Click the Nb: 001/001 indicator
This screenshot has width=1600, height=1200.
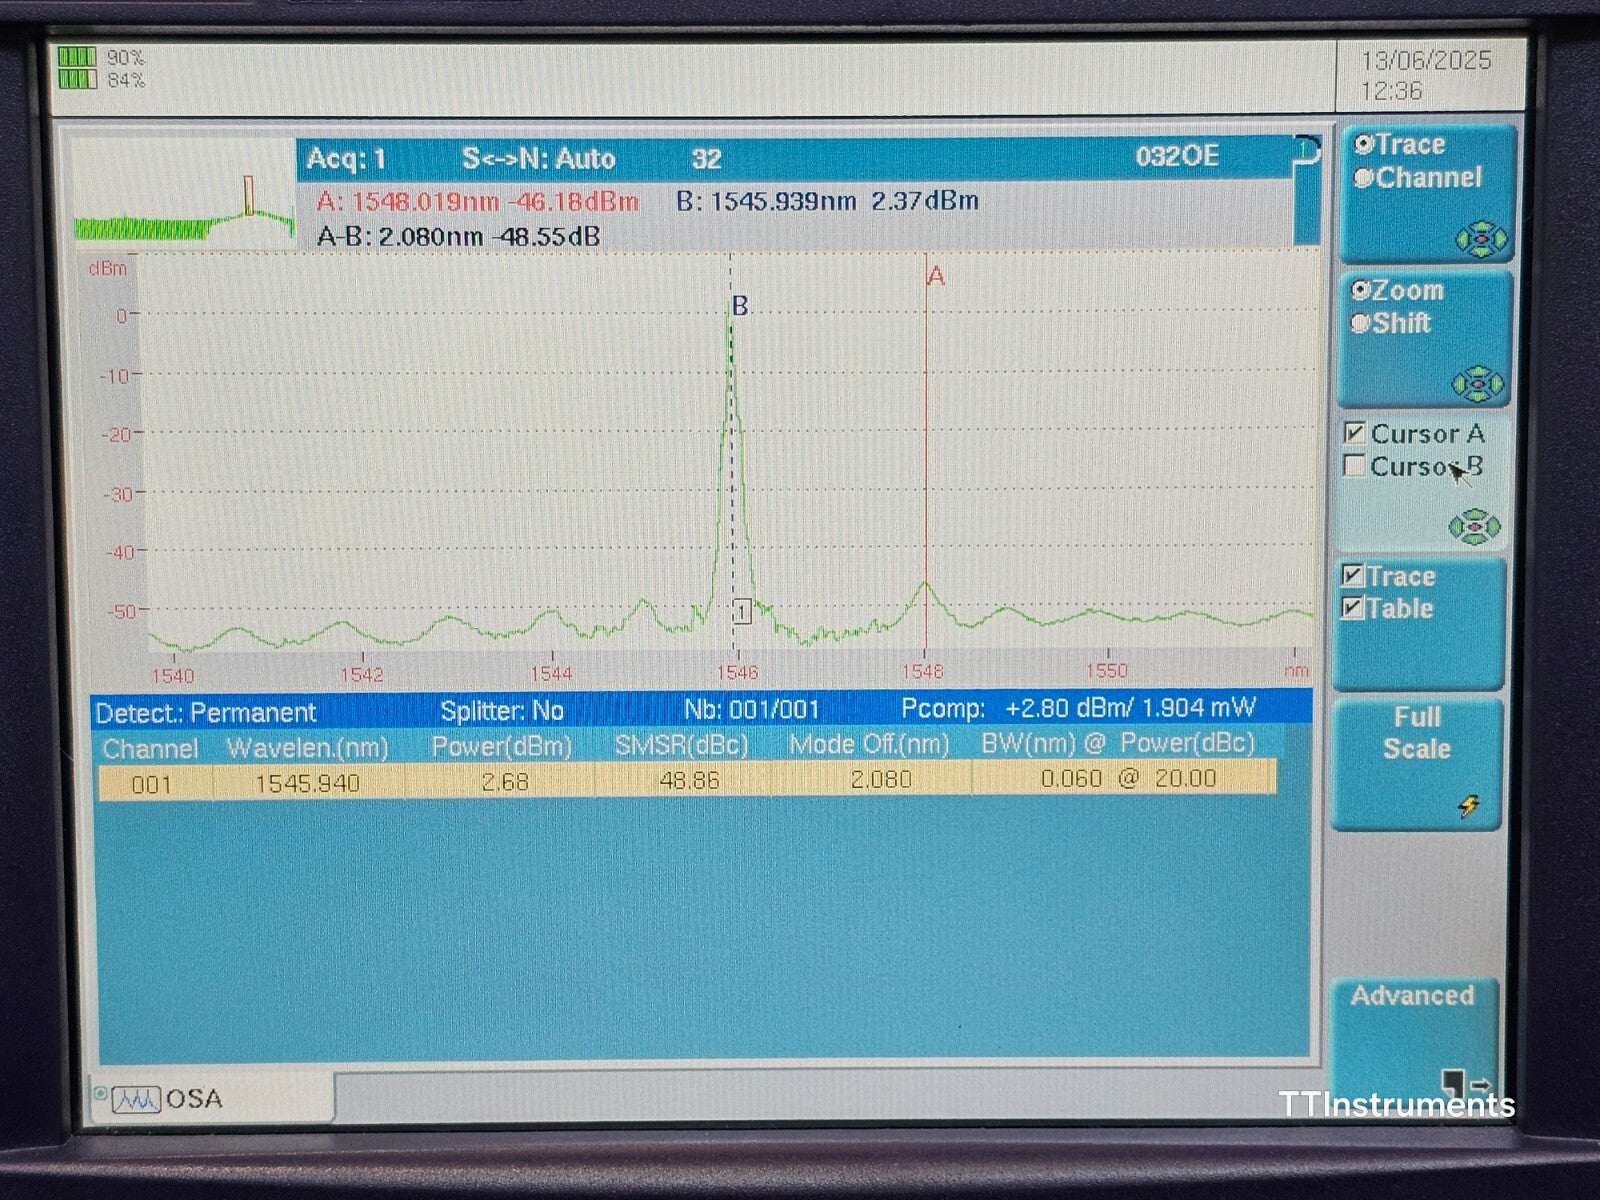pyautogui.click(x=752, y=710)
